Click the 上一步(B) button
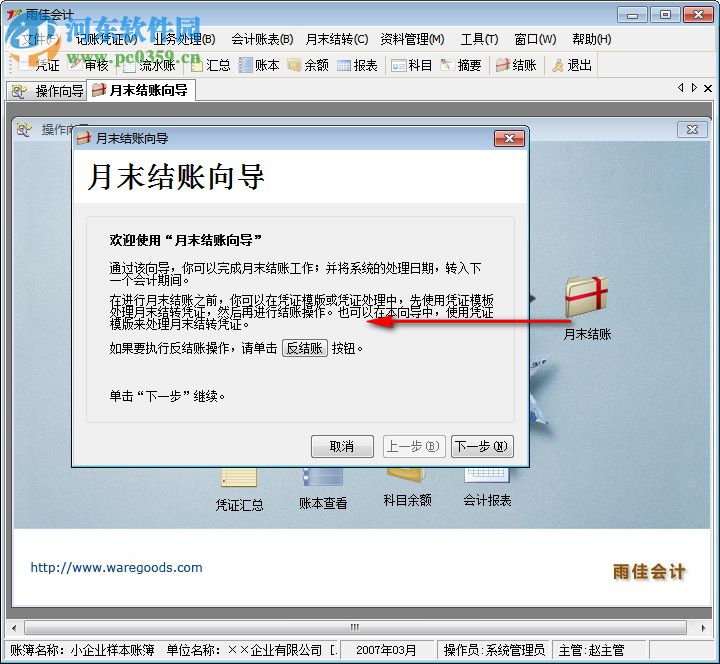This screenshot has width=720, height=664. click(414, 446)
